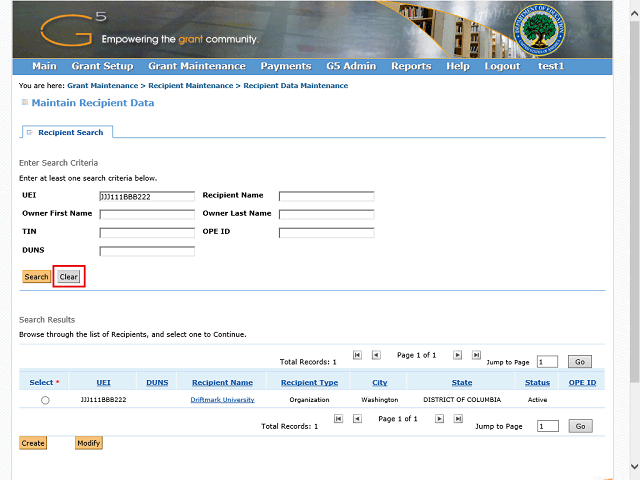The height and width of the screenshot is (480, 640).
Task: Click the Department of Education seal
Action: tap(539, 31)
